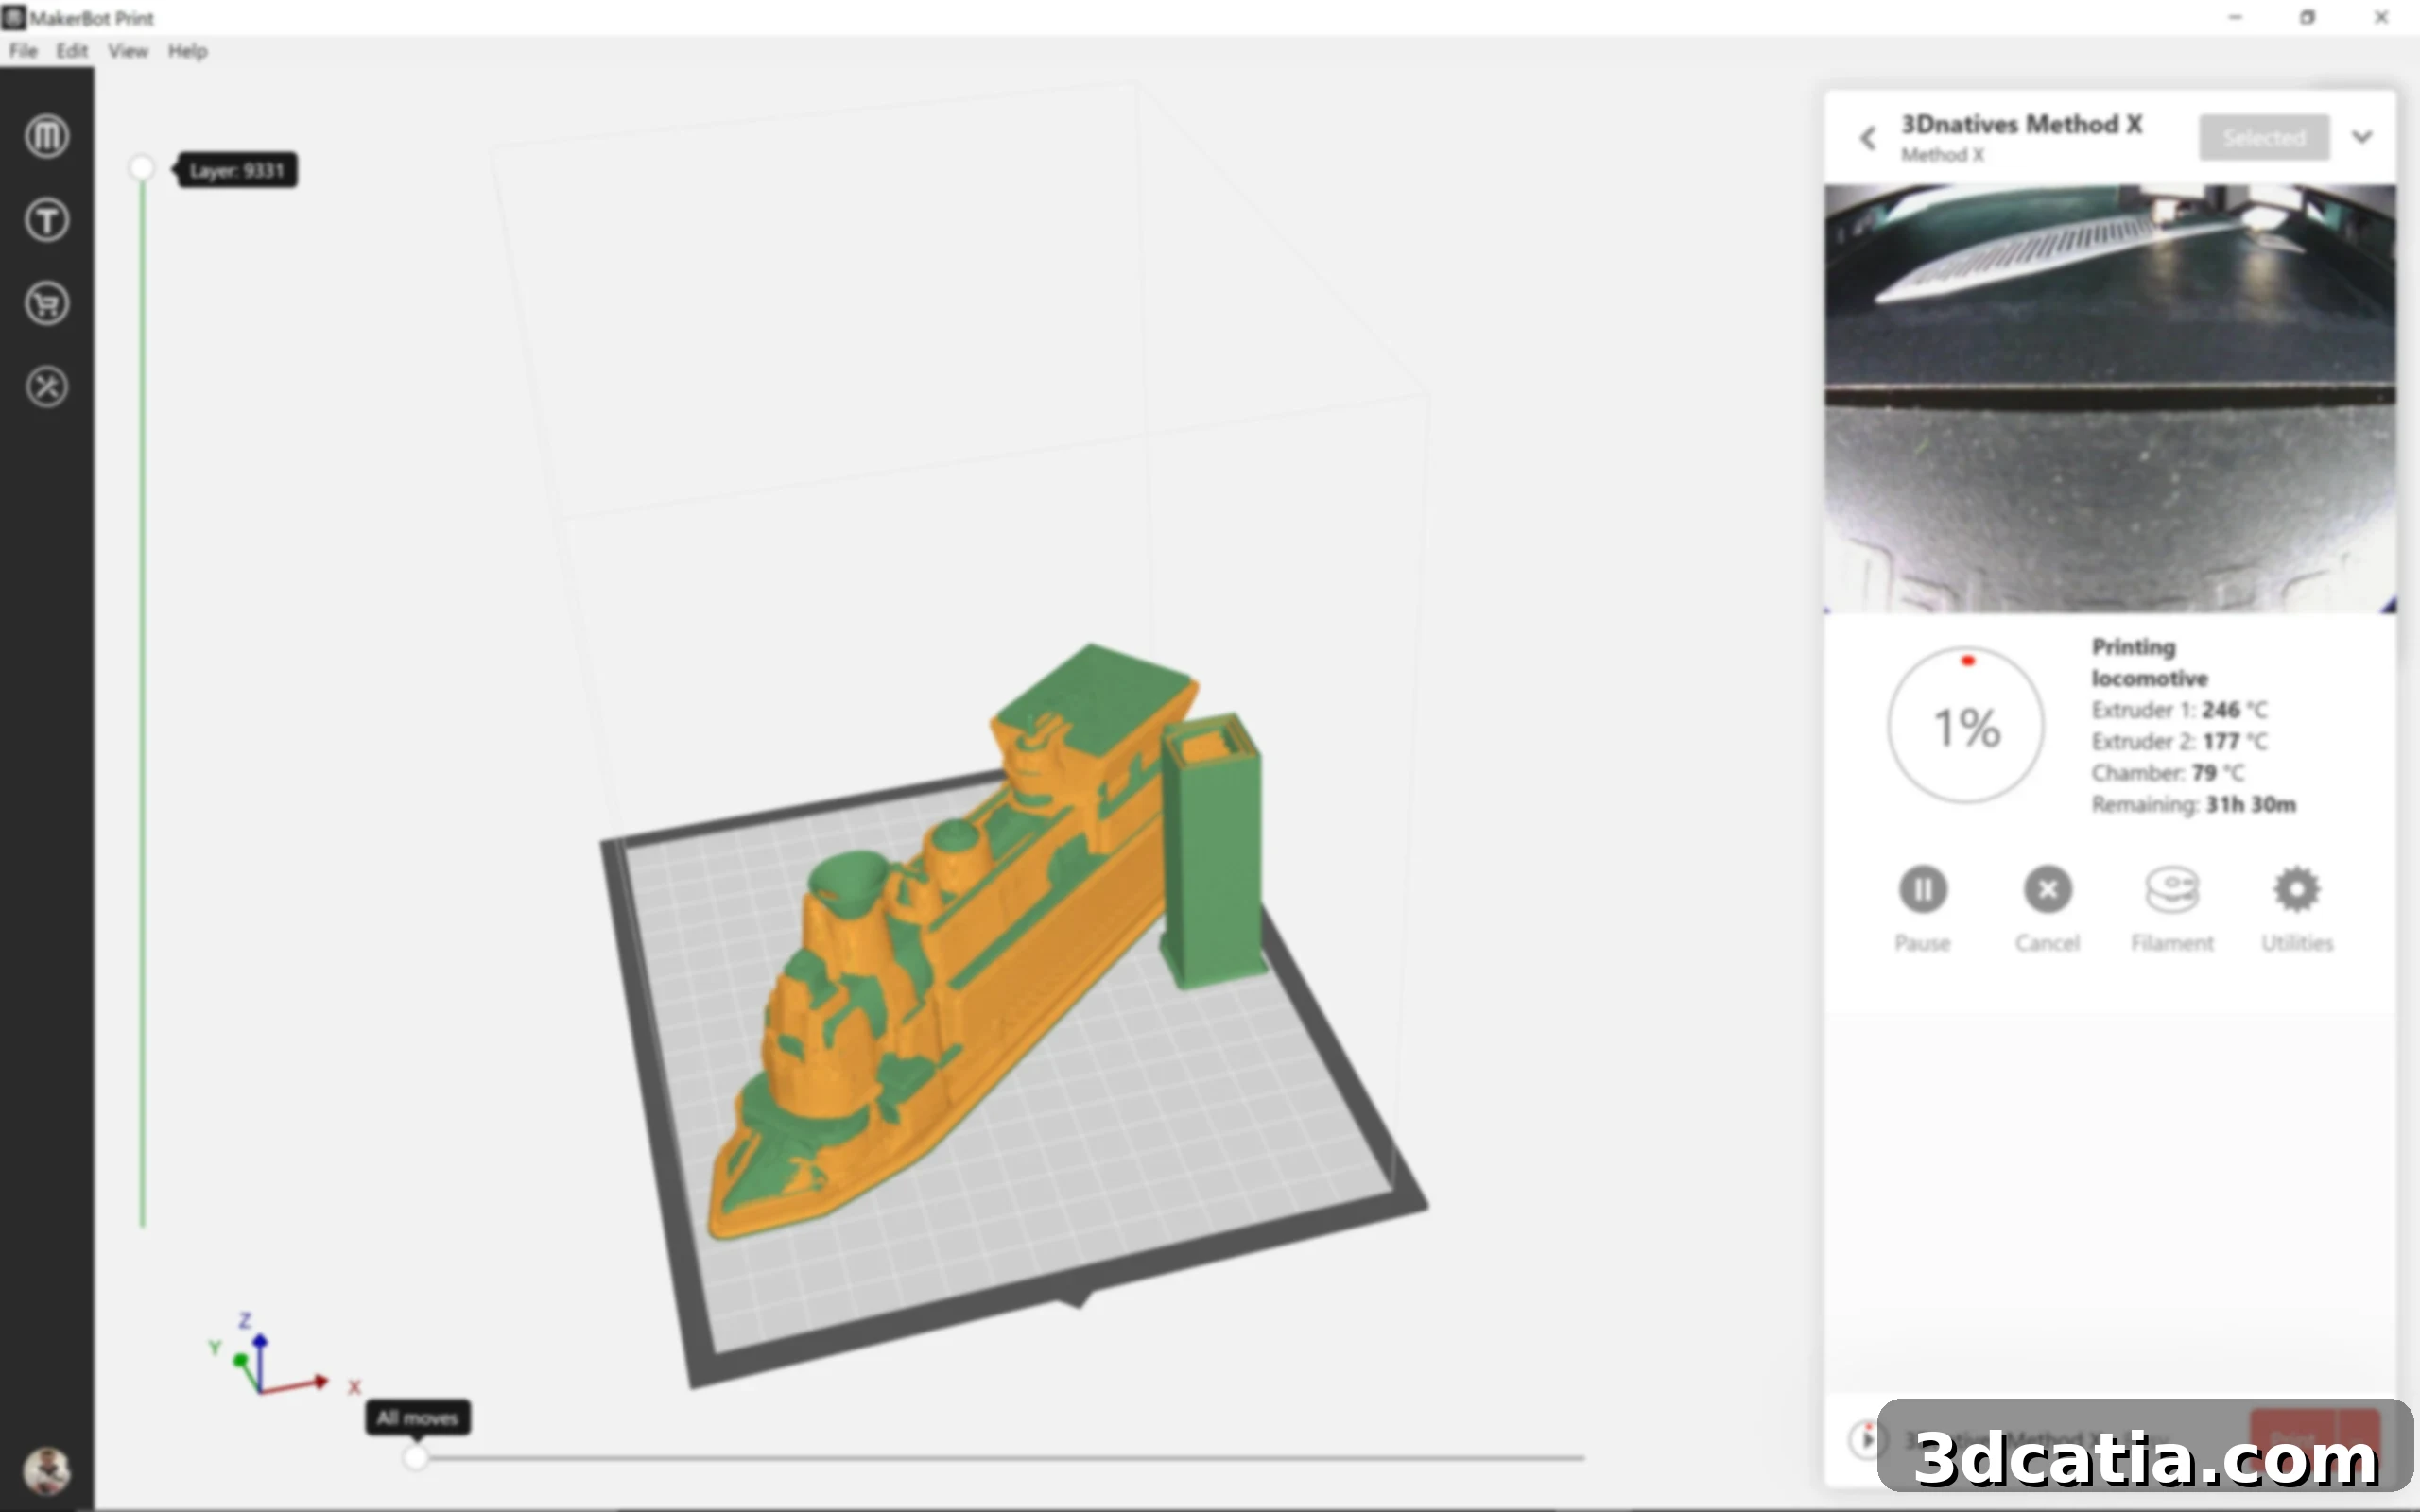The image size is (2420, 1512).
Task: Open user profile avatar in sidebar
Action: tap(47, 1470)
